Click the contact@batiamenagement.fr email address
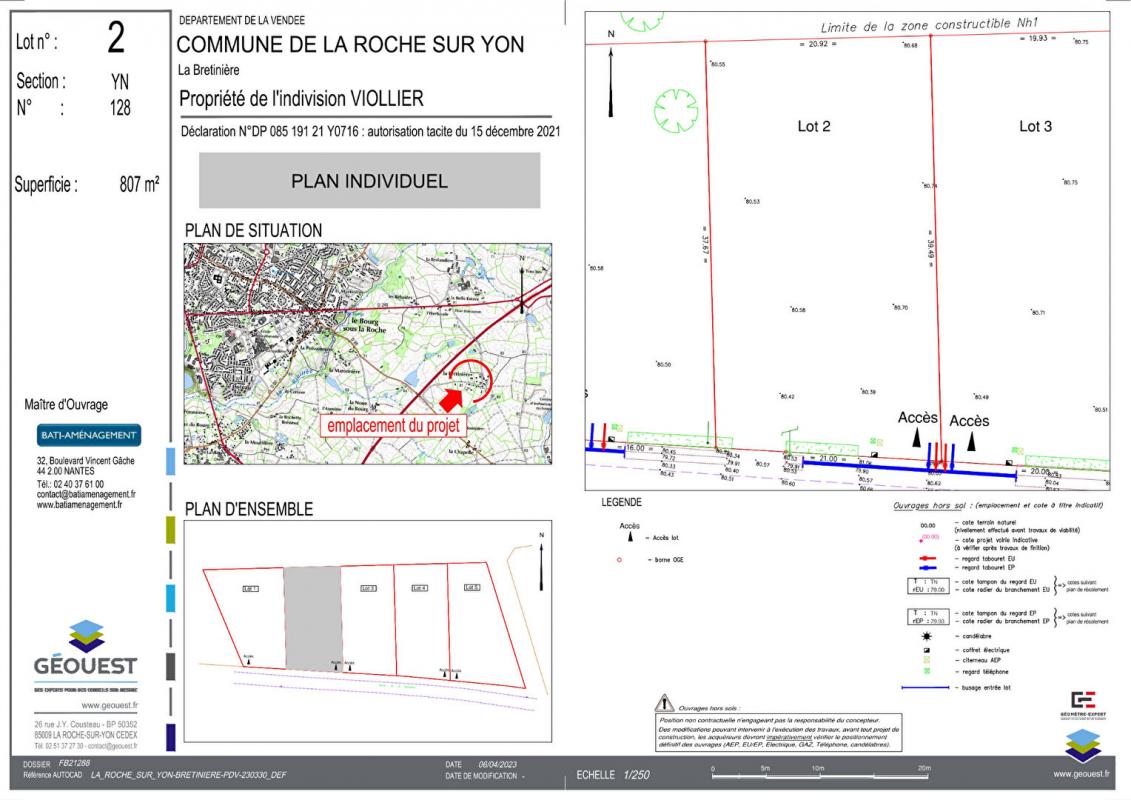 [86, 494]
